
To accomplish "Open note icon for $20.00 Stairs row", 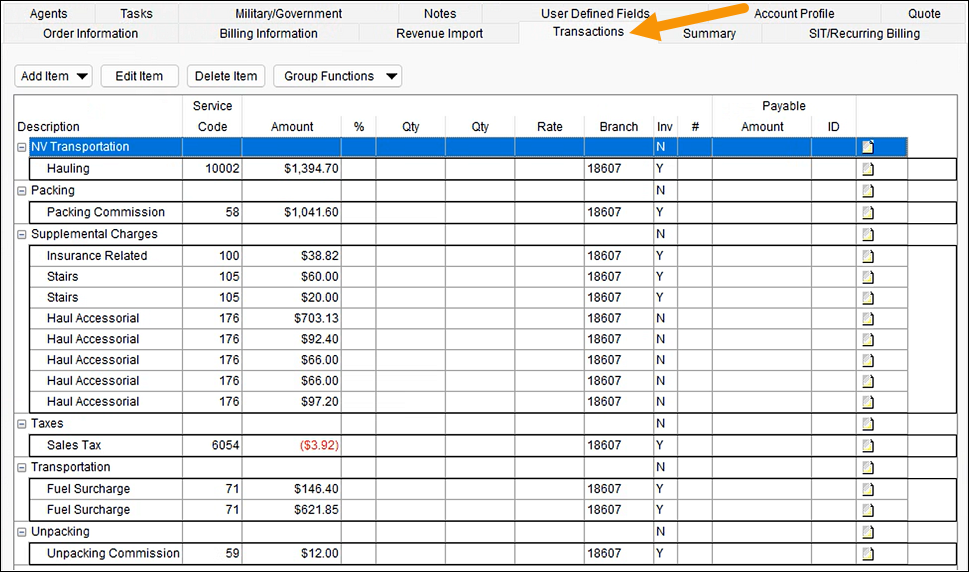I will point(868,298).
